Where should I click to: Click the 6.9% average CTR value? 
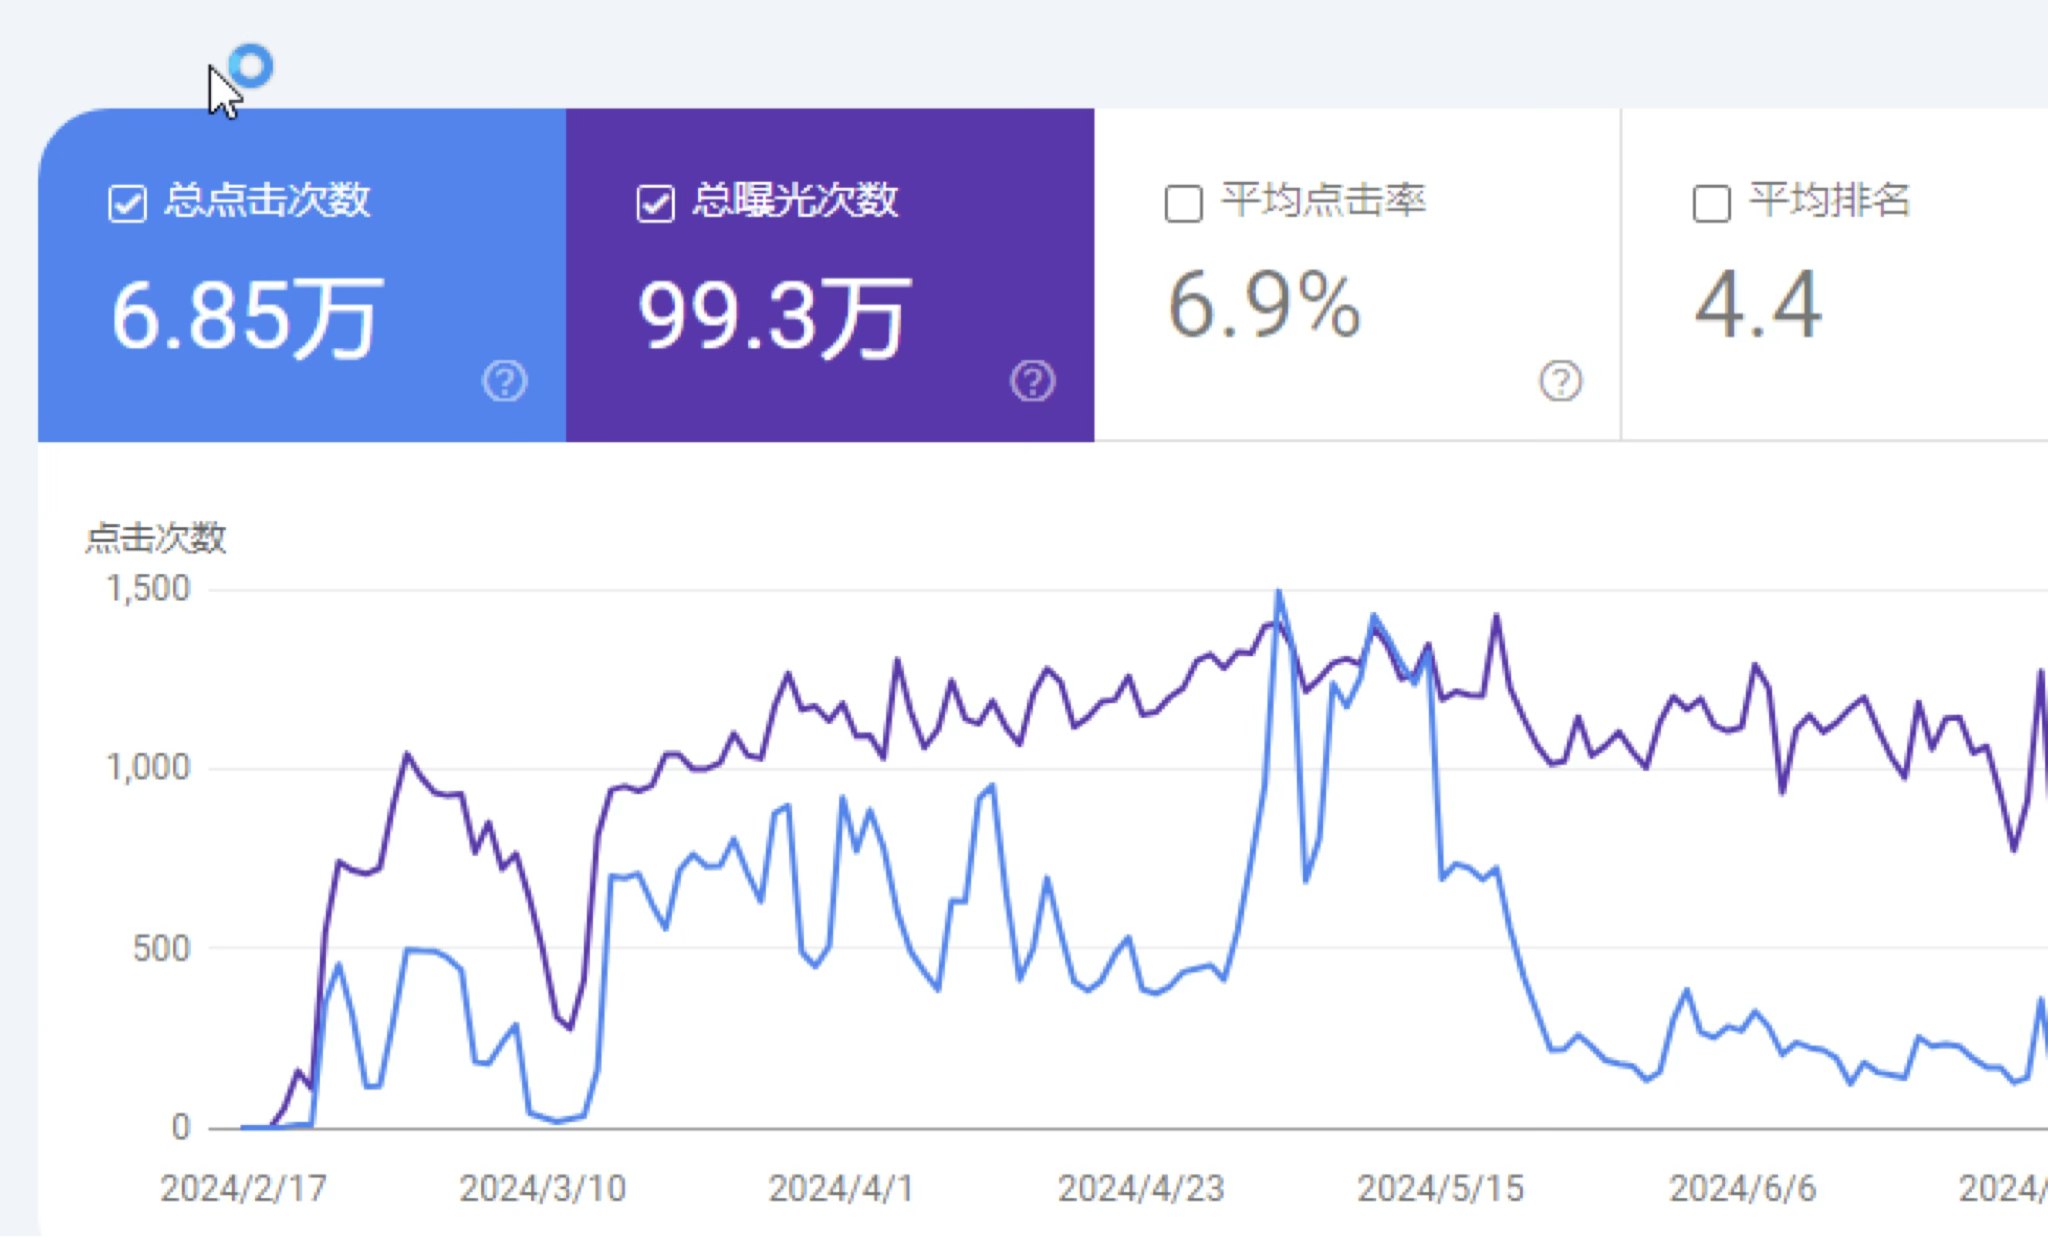coord(1264,305)
